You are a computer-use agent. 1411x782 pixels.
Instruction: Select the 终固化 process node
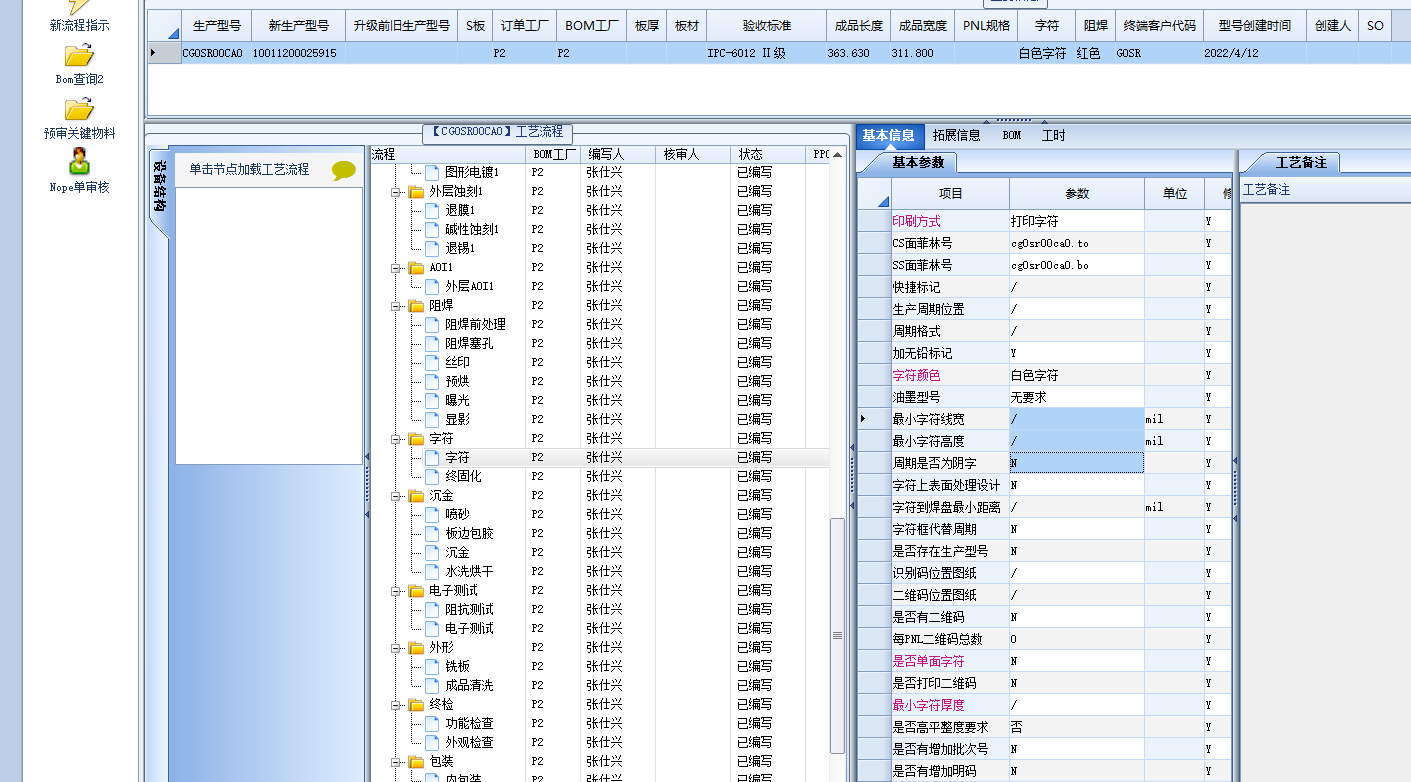[463, 476]
